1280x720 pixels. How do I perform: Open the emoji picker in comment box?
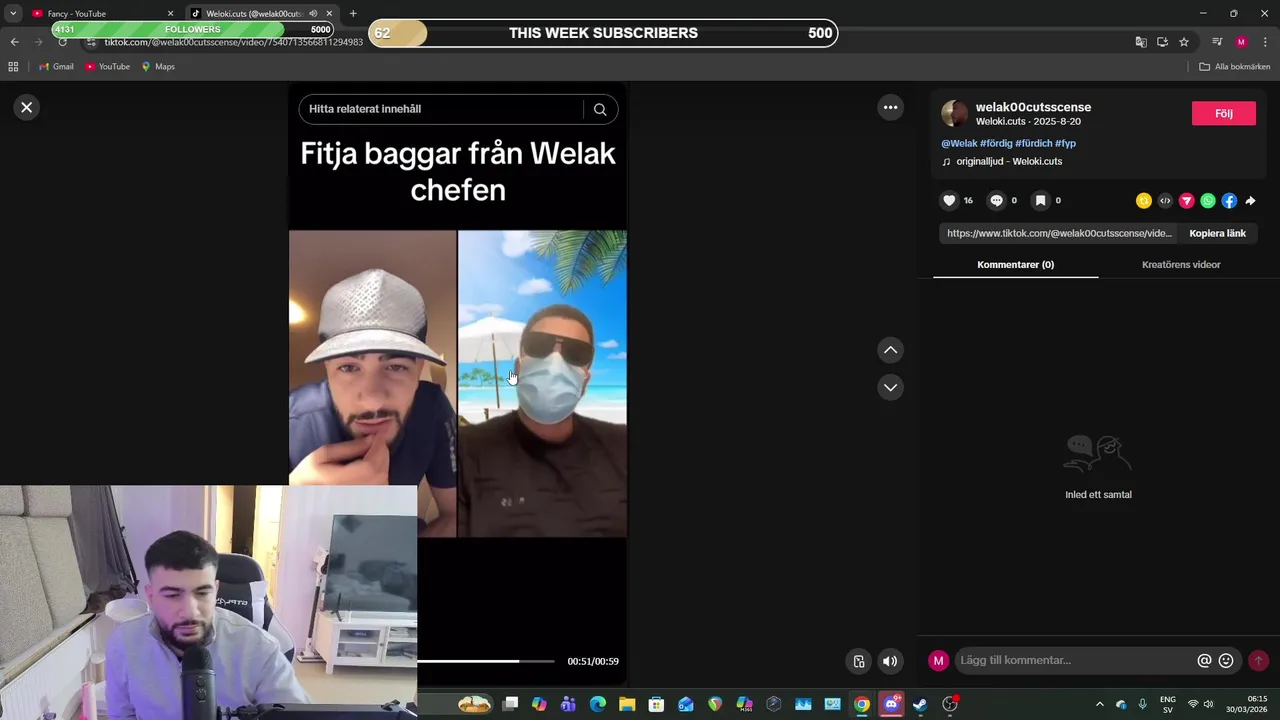[x=1226, y=660]
